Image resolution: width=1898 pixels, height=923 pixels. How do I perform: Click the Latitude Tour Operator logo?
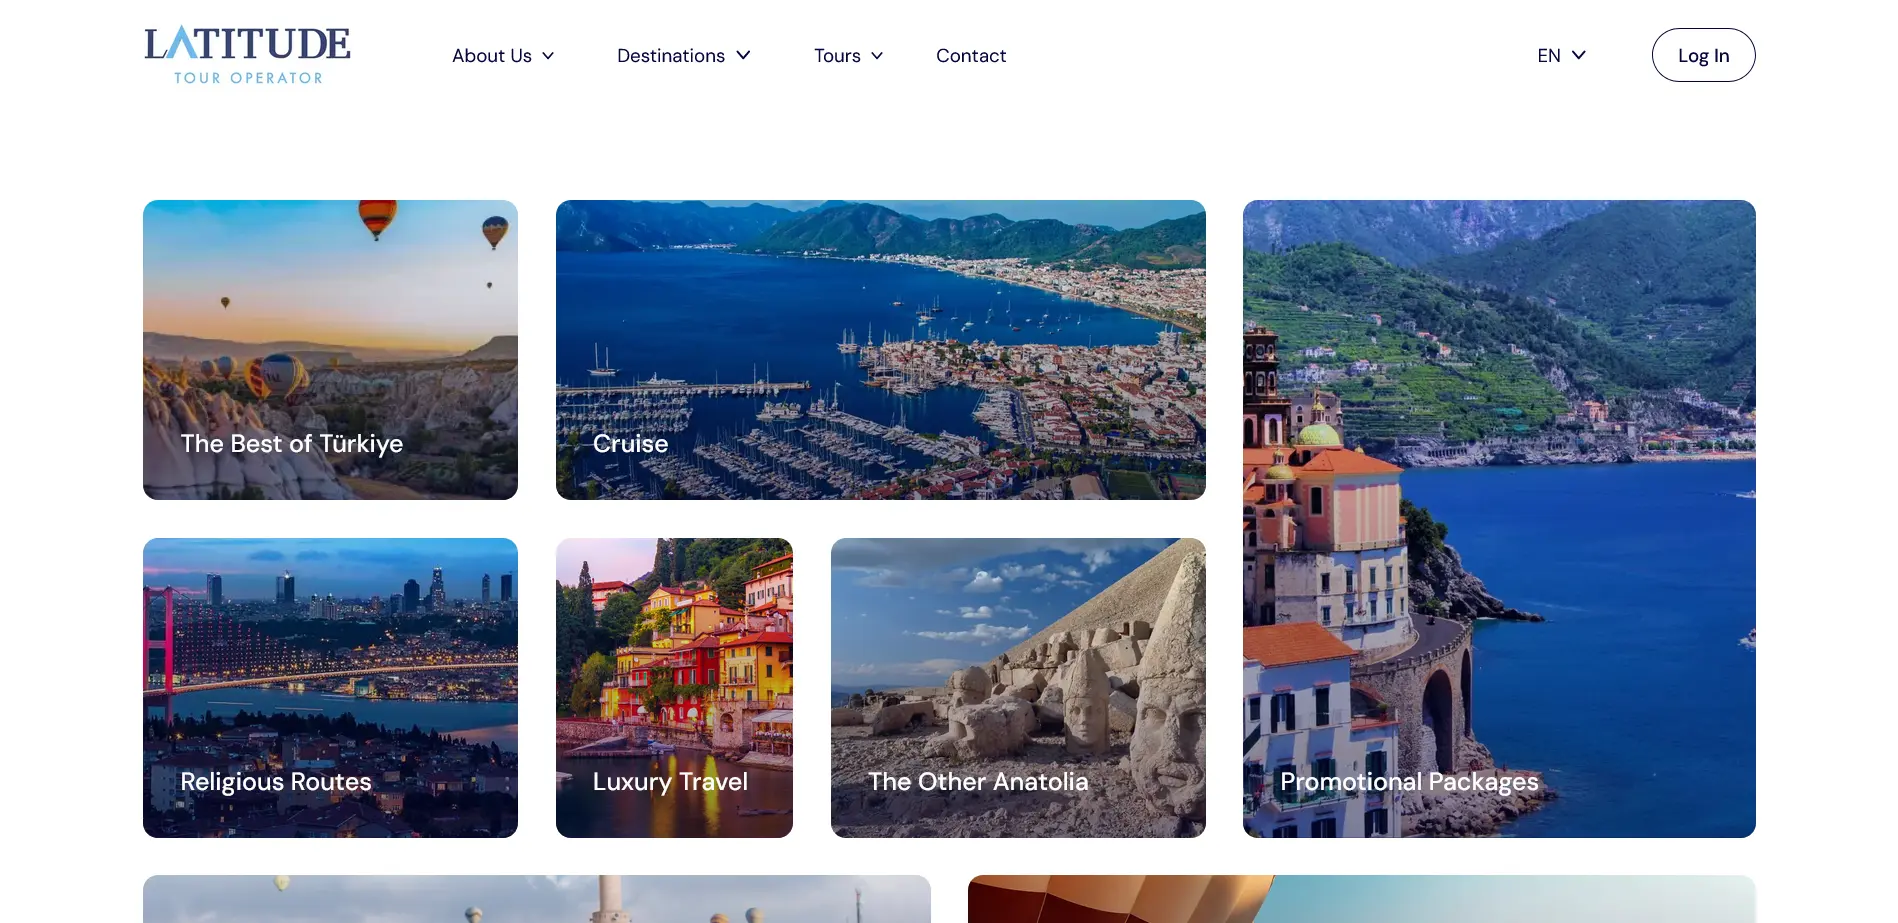[x=248, y=55]
